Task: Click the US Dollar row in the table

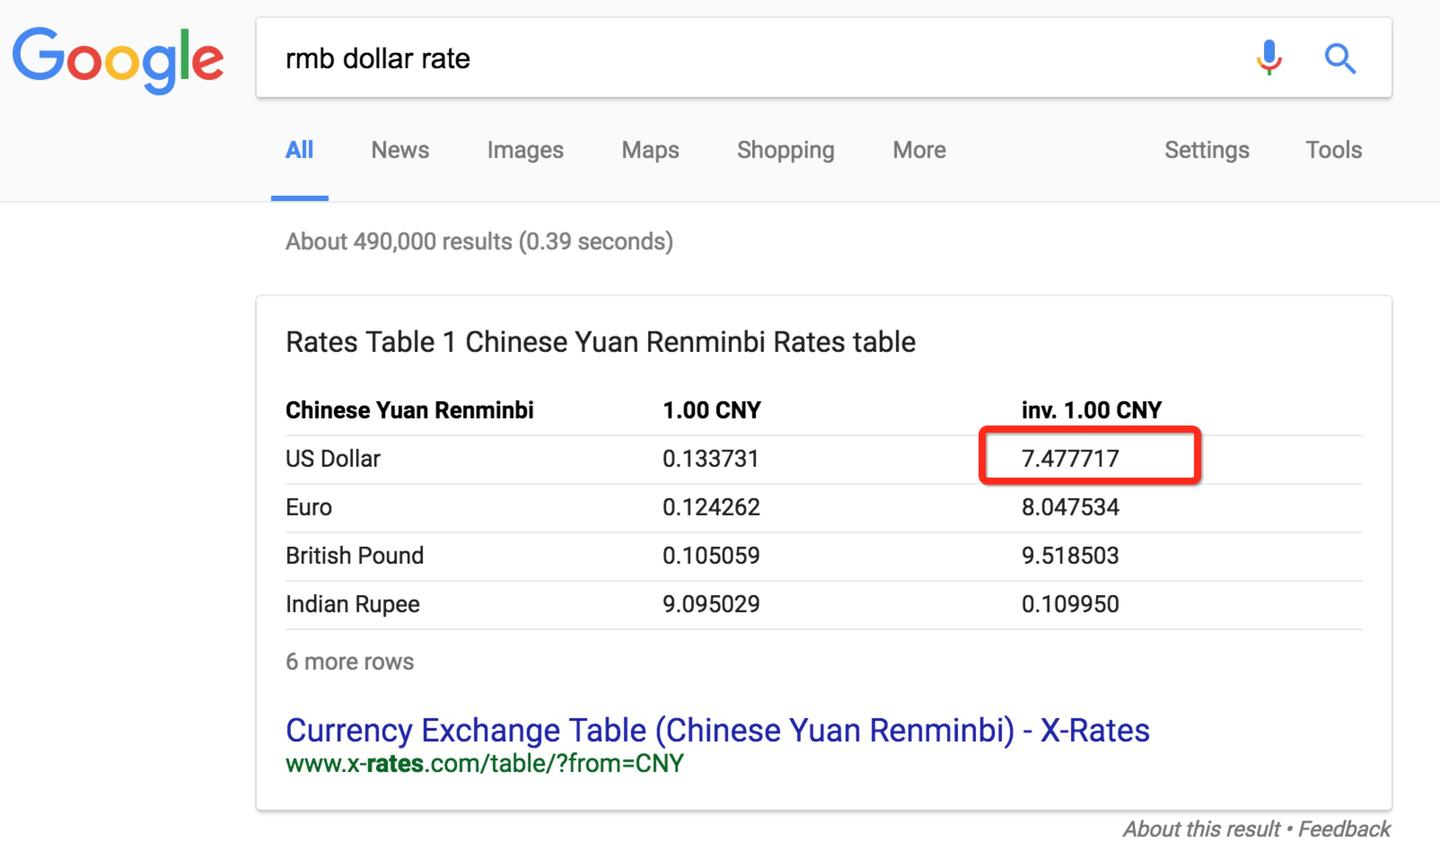Action: pyautogui.click(x=333, y=458)
